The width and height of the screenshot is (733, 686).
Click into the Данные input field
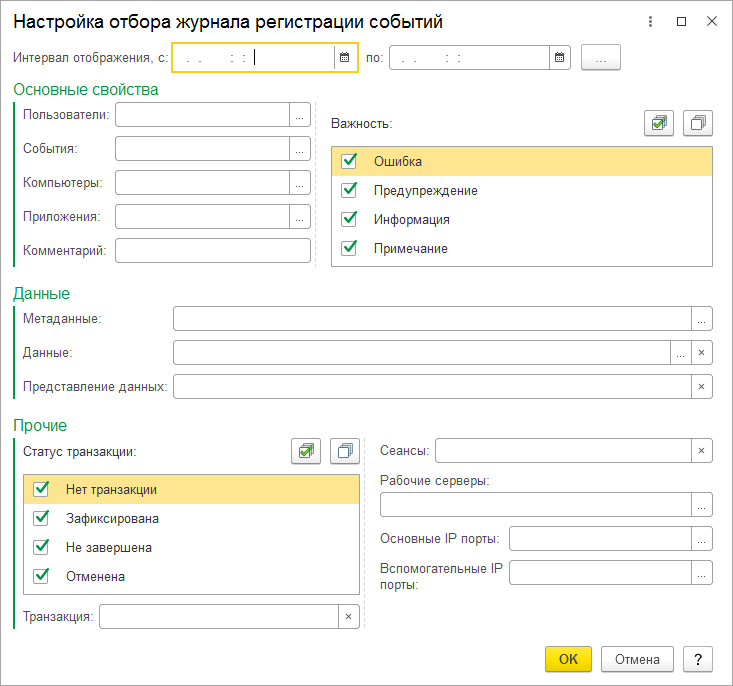tap(422, 353)
